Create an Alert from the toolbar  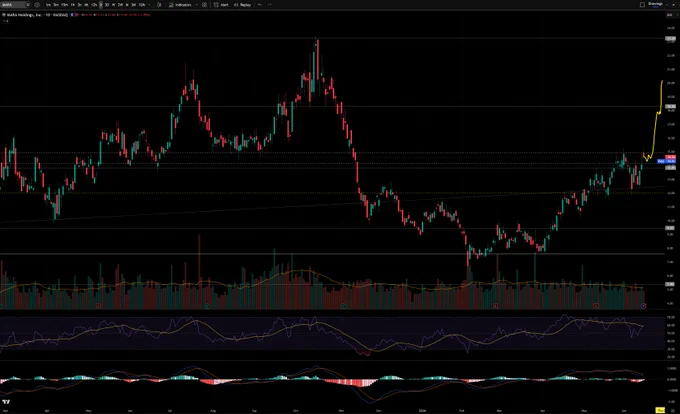[x=221, y=5]
